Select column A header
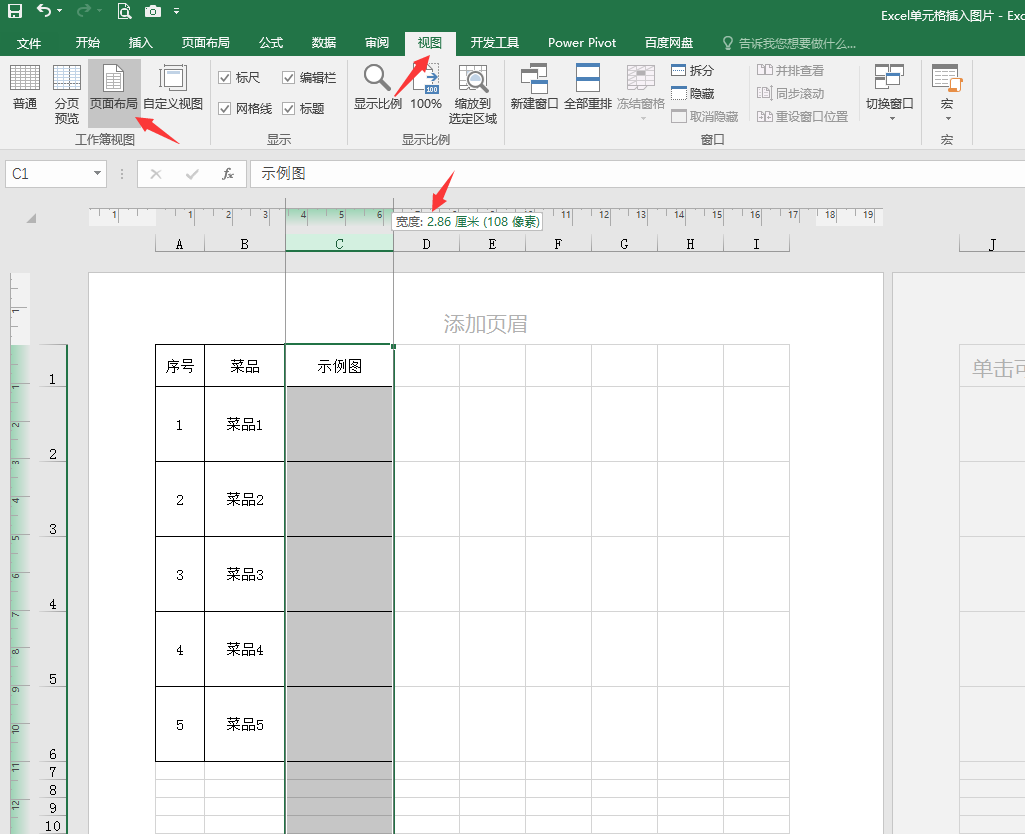 coord(180,244)
